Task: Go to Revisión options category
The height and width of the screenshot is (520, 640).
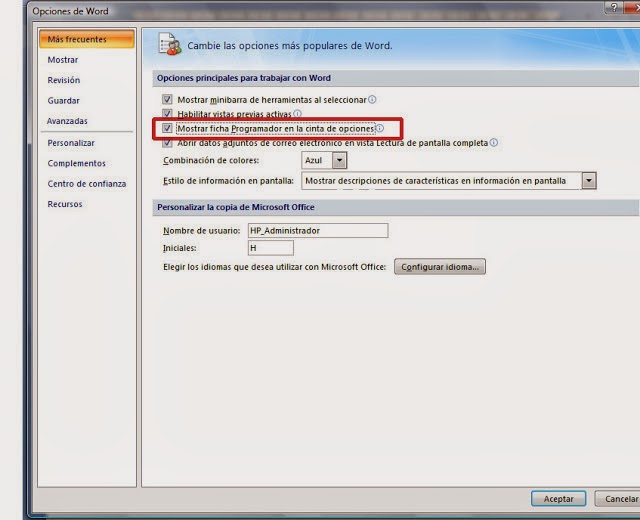Action: coord(64,80)
